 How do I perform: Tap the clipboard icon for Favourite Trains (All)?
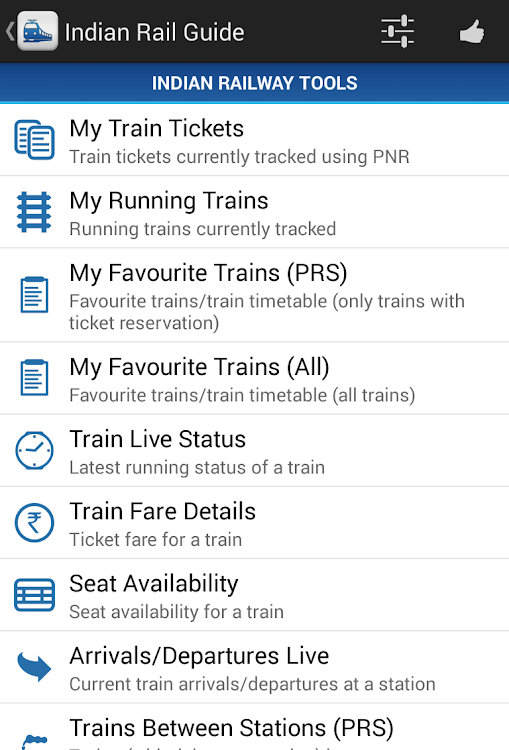(x=34, y=378)
